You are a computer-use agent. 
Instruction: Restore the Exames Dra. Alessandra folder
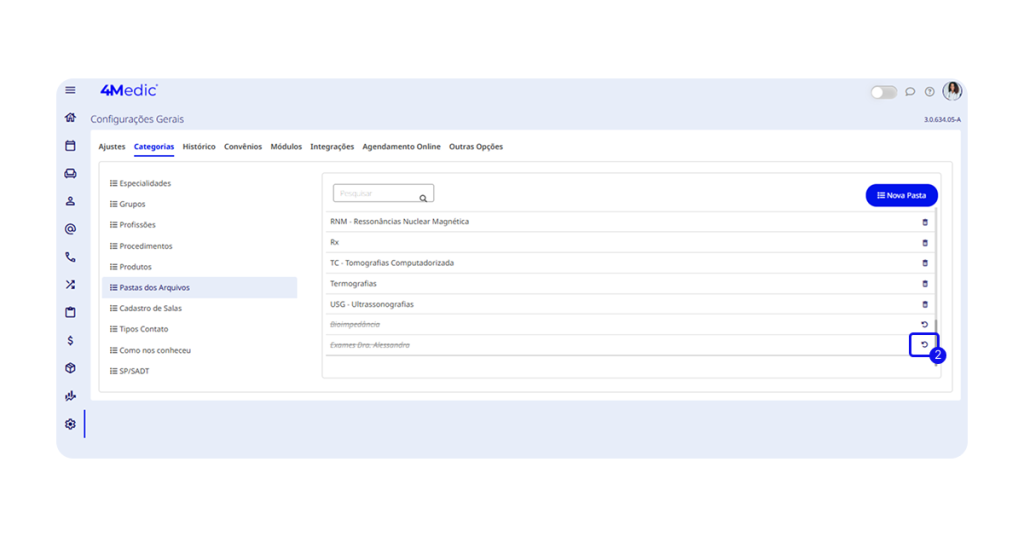(924, 345)
